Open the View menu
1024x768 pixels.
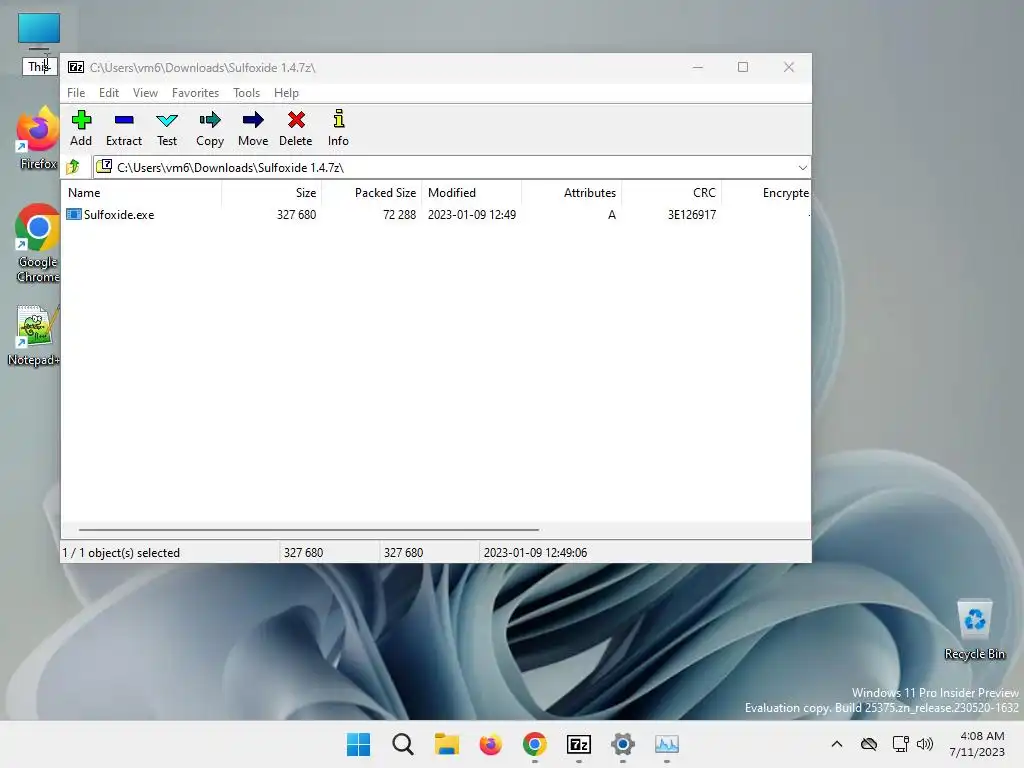pos(145,93)
